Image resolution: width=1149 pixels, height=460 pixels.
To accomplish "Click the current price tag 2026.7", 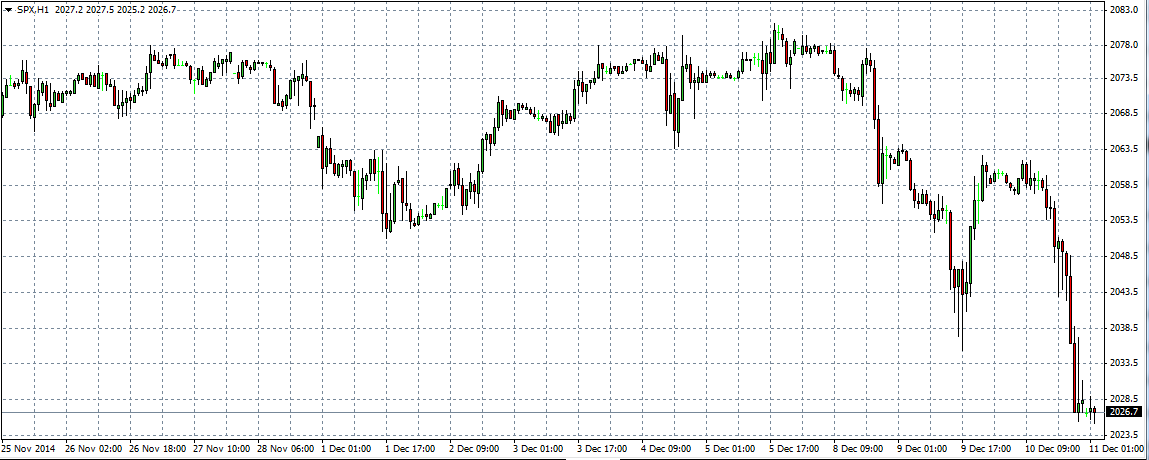I will point(1124,412).
